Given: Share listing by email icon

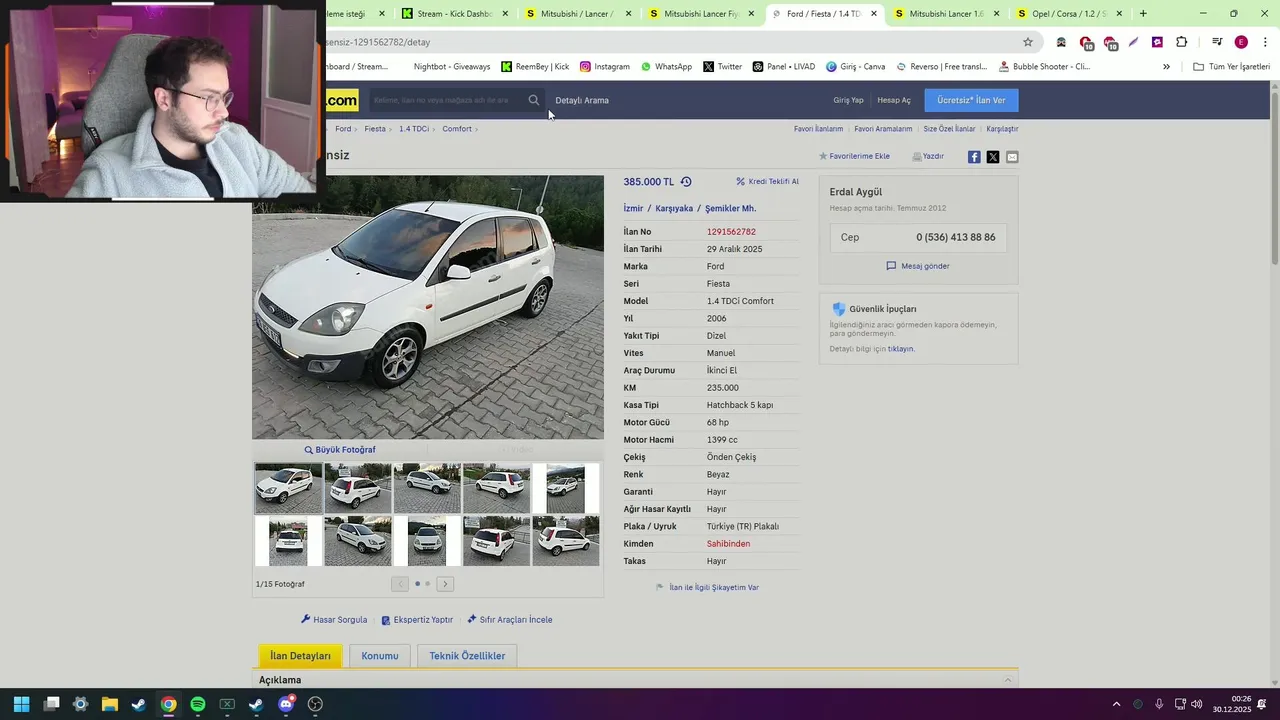Looking at the screenshot, I should (x=1012, y=157).
